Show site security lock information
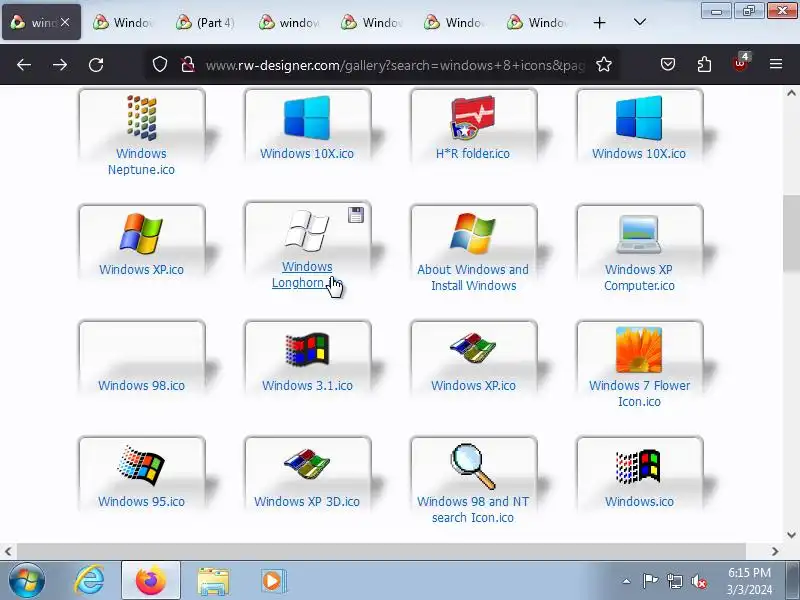 click(188, 64)
